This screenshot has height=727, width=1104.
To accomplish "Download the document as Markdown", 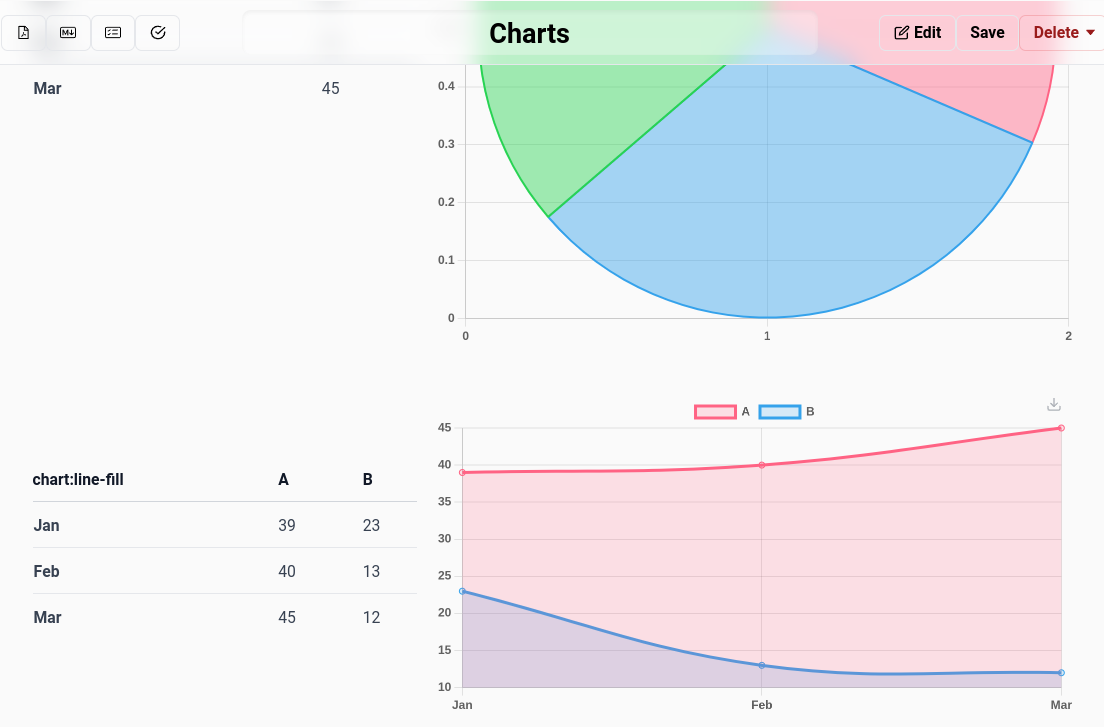I will pyautogui.click(x=67, y=32).
